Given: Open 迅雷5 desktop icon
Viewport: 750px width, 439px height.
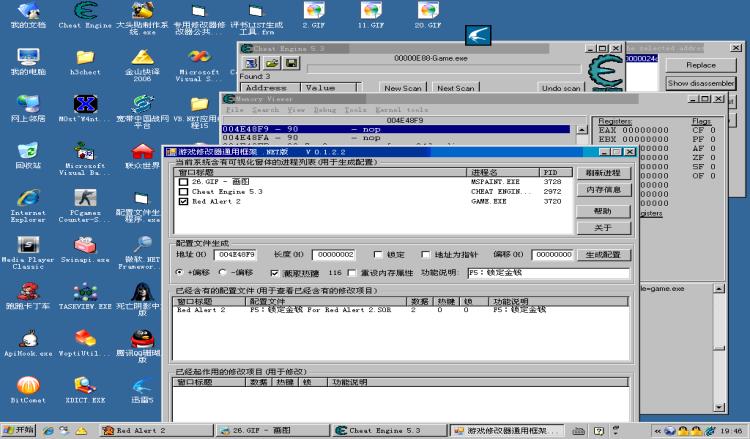Looking at the screenshot, I should click(x=142, y=389).
